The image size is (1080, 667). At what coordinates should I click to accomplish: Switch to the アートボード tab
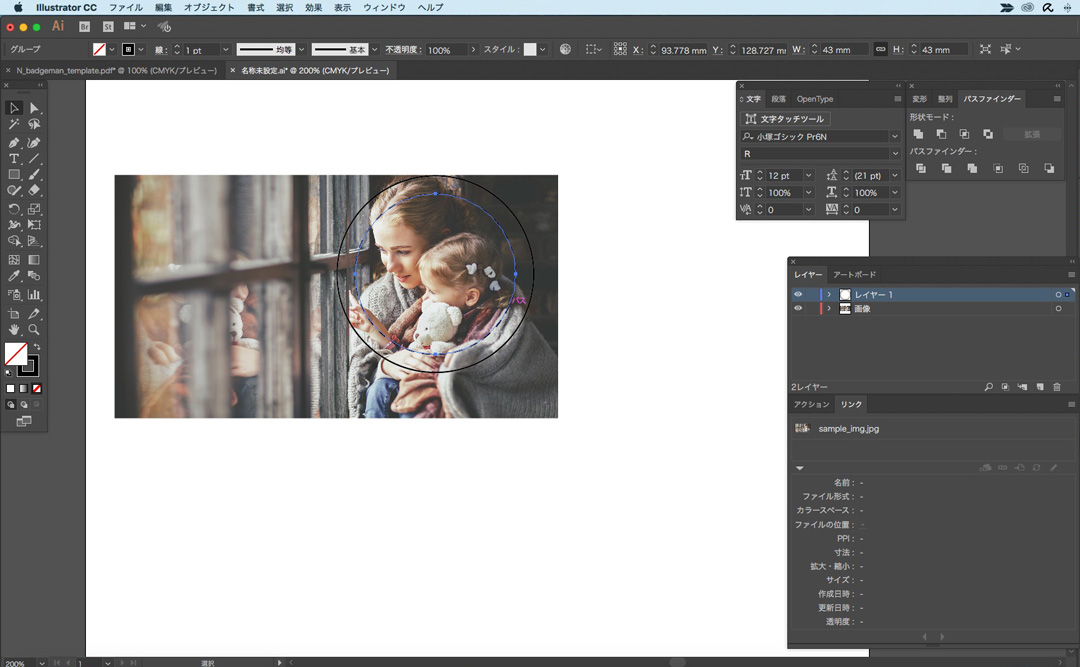point(854,274)
